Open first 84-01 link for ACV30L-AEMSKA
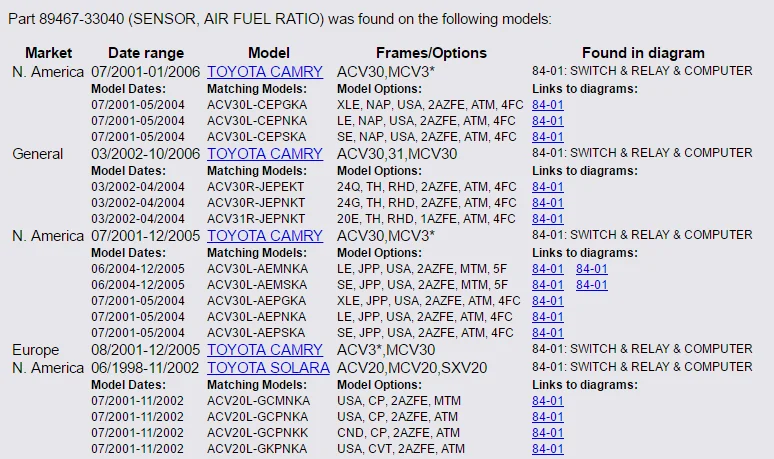 tap(547, 285)
